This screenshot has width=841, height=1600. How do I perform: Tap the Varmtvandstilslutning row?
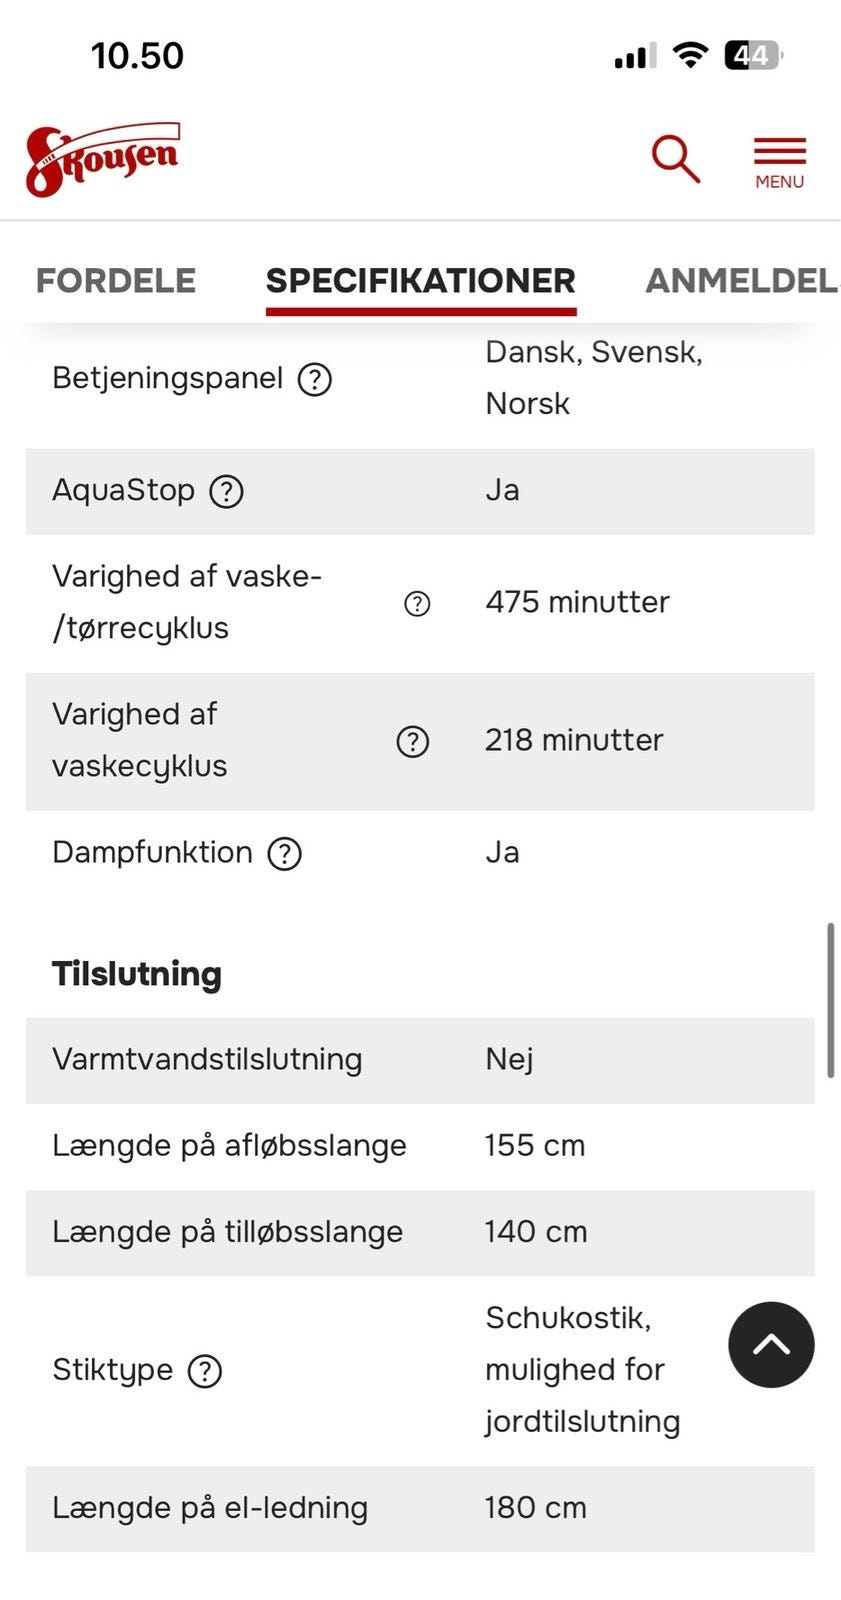[420, 1060]
